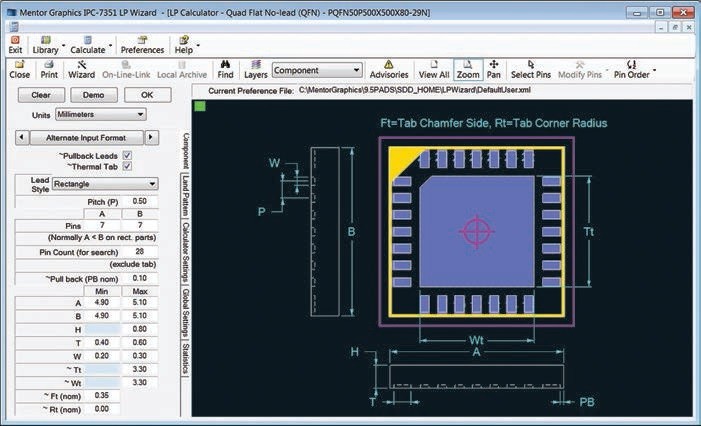Click the Exit toolbar icon
Viewport: 701px width, 426px height.
click(x=15, y=45)
